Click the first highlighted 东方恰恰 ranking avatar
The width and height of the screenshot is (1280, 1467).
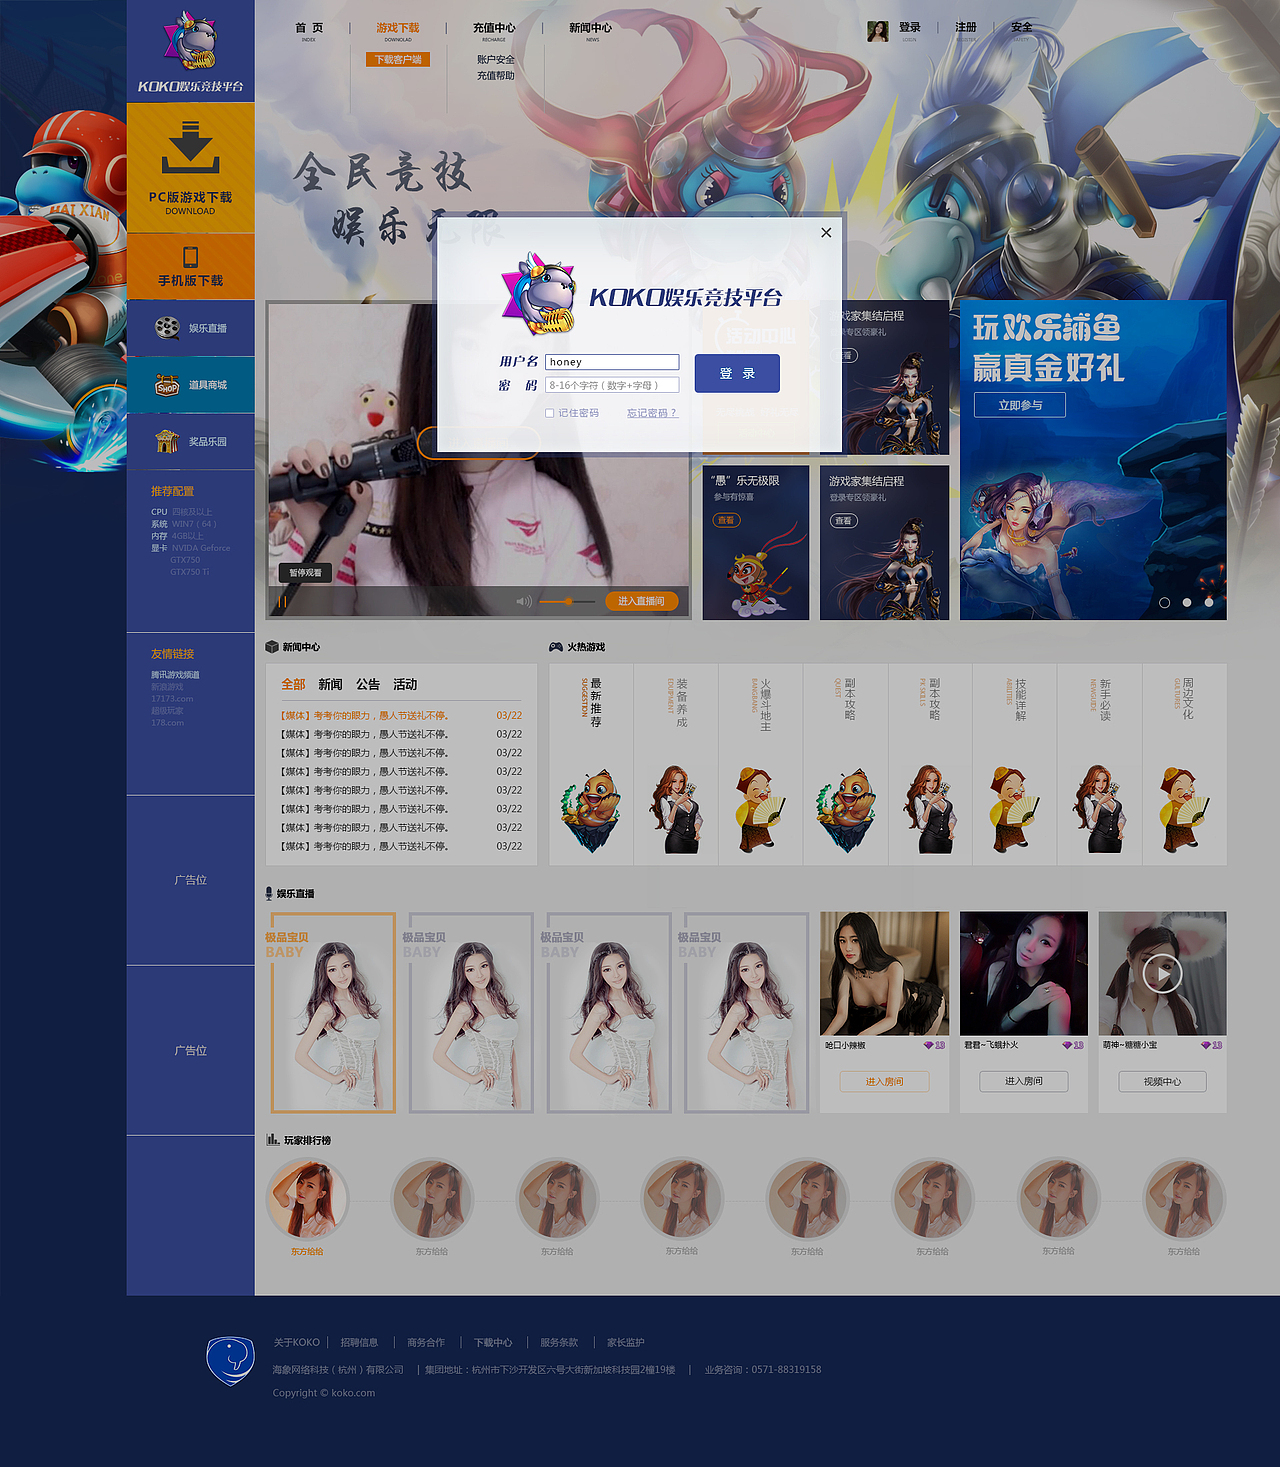point(307,1198)
